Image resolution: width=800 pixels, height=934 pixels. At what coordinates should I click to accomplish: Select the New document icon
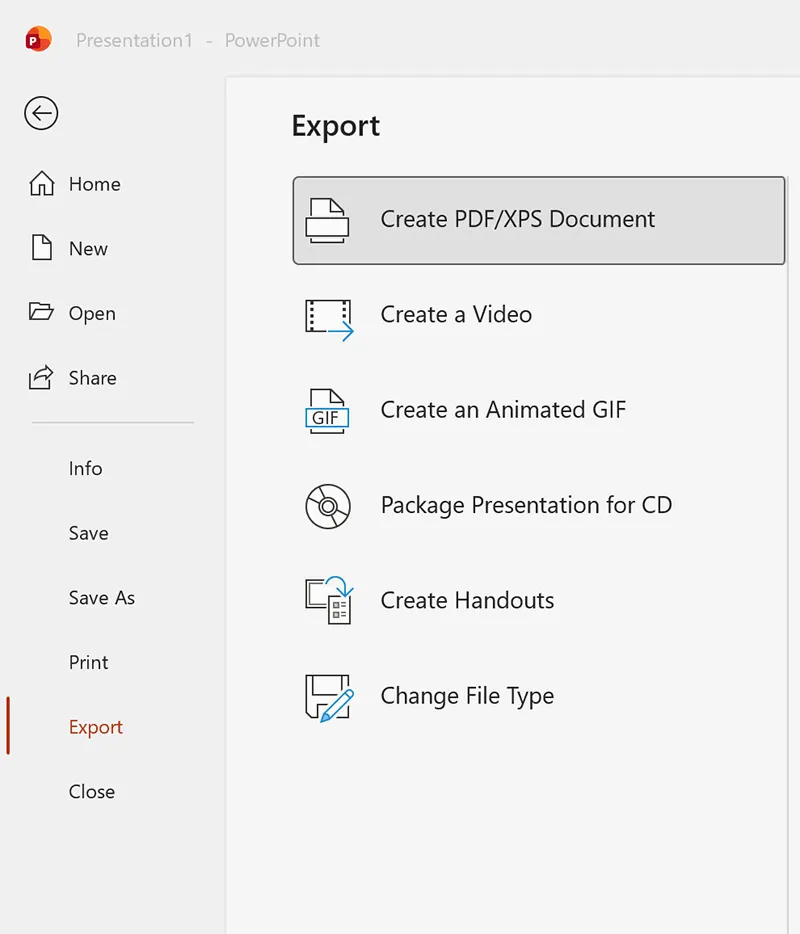click(42, 248)
